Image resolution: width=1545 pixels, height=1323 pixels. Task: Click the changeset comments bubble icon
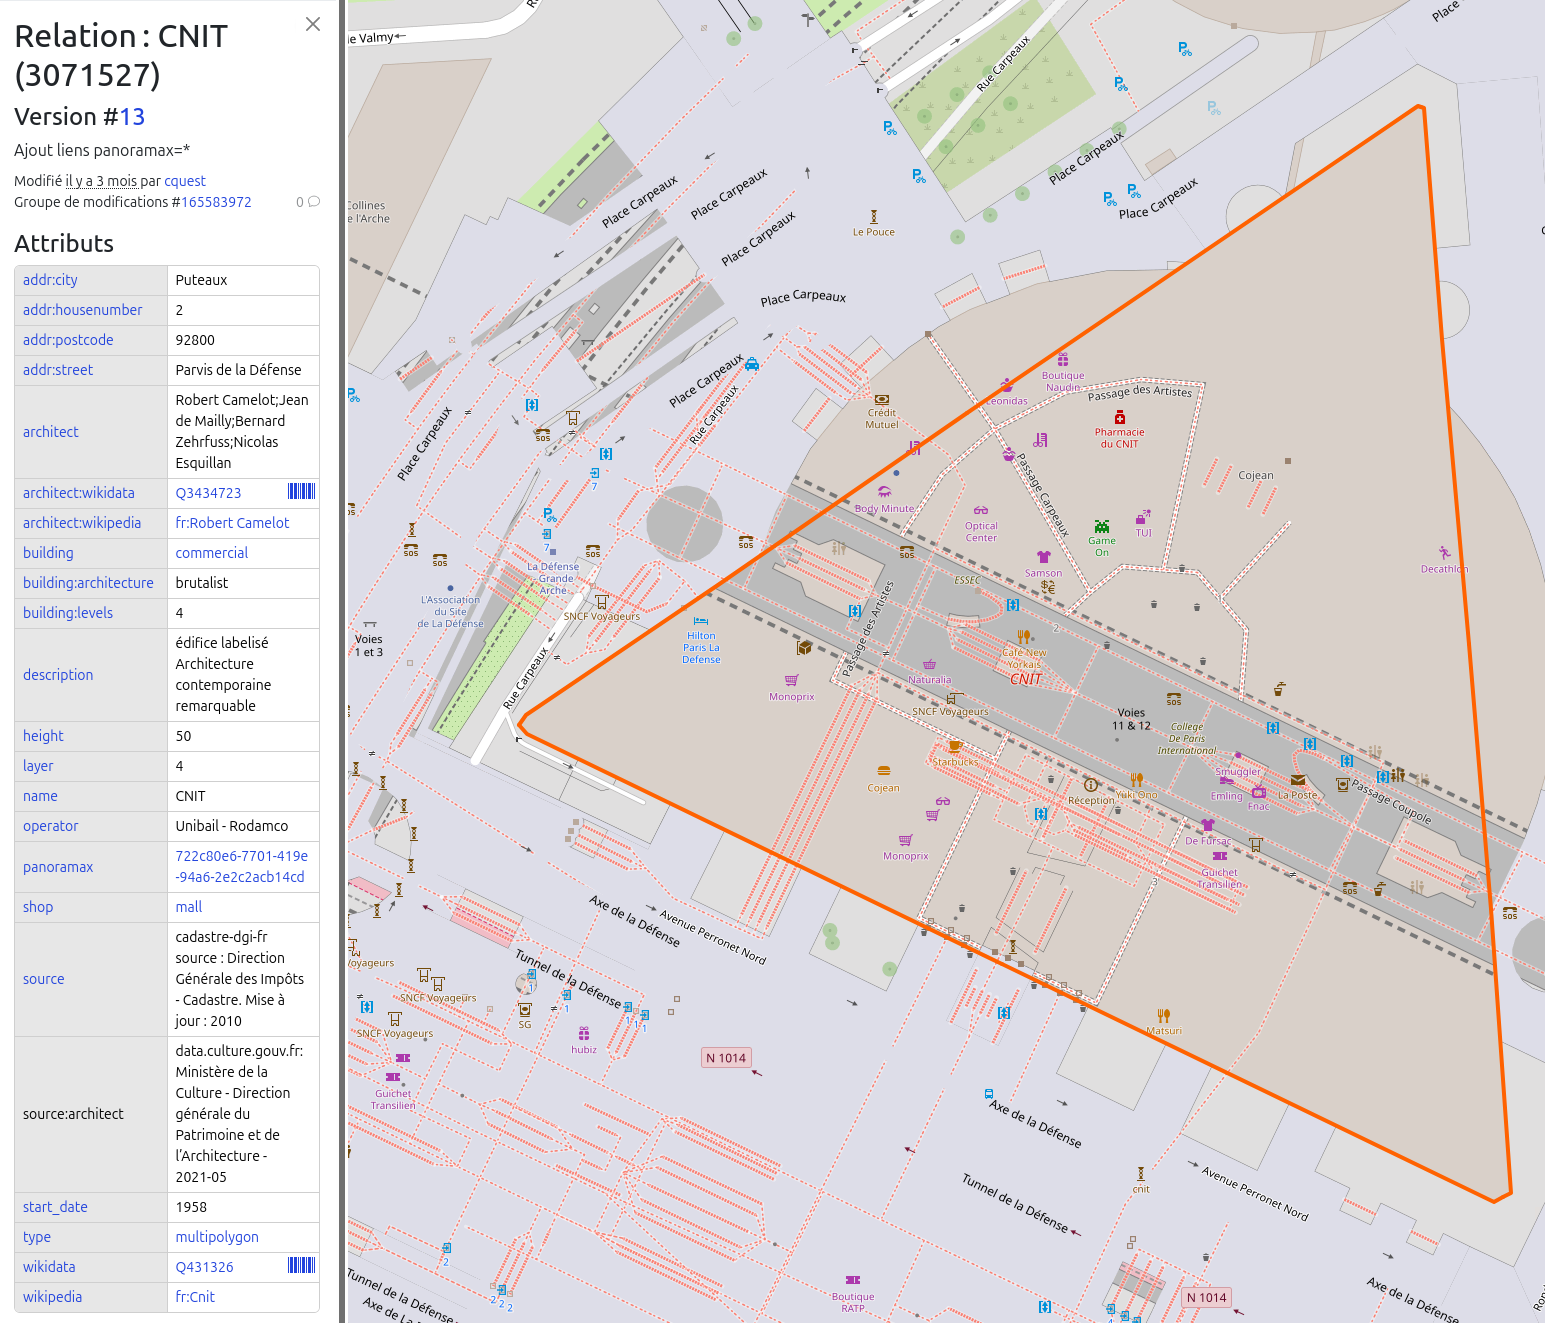[313, 202]
